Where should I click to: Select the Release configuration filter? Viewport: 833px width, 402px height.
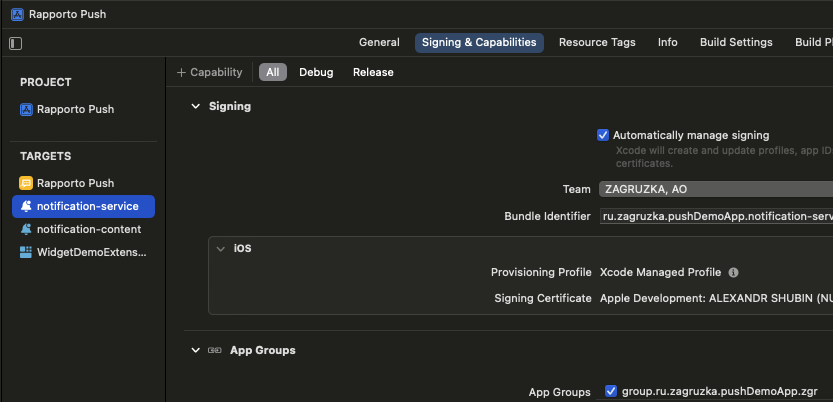pos(373,72)
